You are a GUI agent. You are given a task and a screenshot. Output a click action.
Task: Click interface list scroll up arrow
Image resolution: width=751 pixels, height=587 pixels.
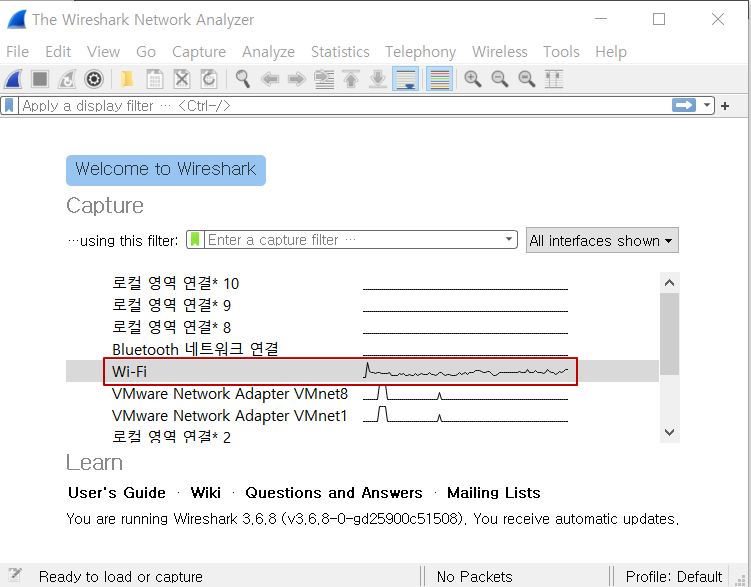pyautogui.click(x=670, y=282)
